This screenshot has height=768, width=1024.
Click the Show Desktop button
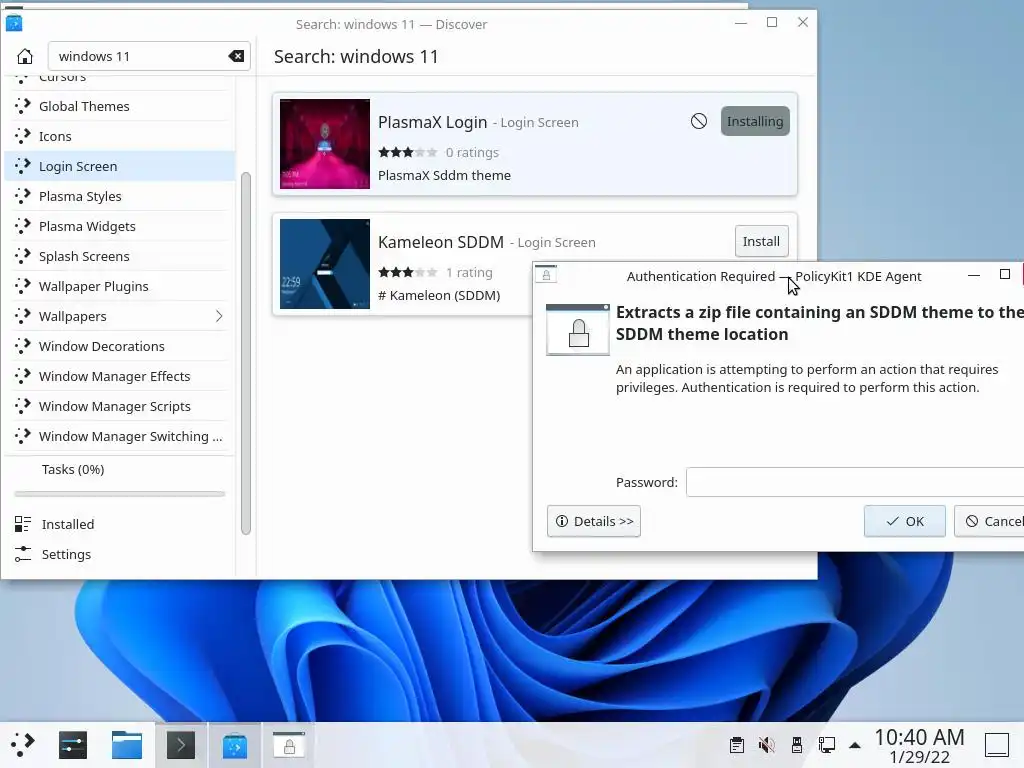997,744
